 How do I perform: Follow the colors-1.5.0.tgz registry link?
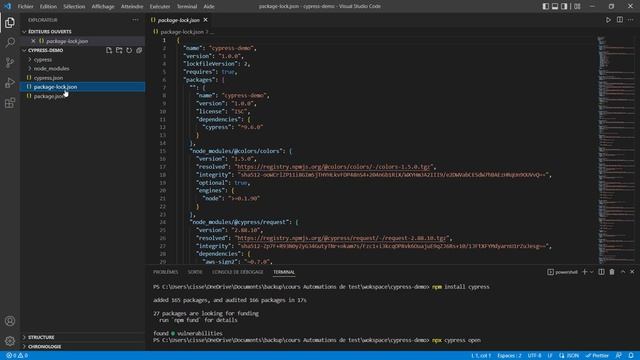tap(334, 167)
